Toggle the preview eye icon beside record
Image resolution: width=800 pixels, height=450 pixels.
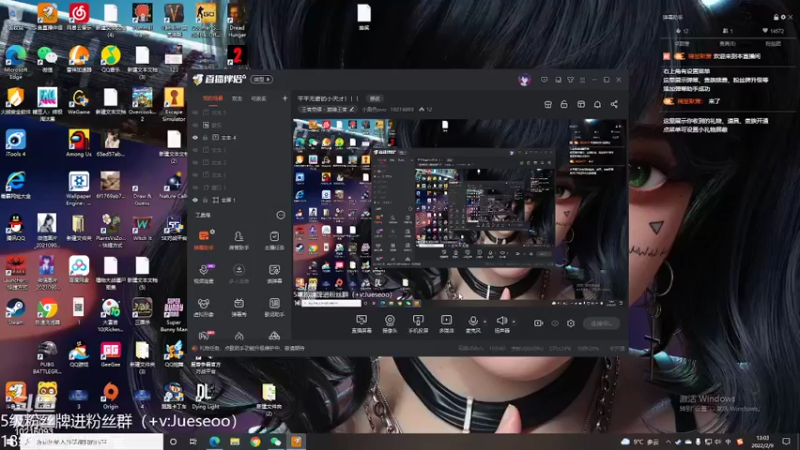(x=555, y=323)
